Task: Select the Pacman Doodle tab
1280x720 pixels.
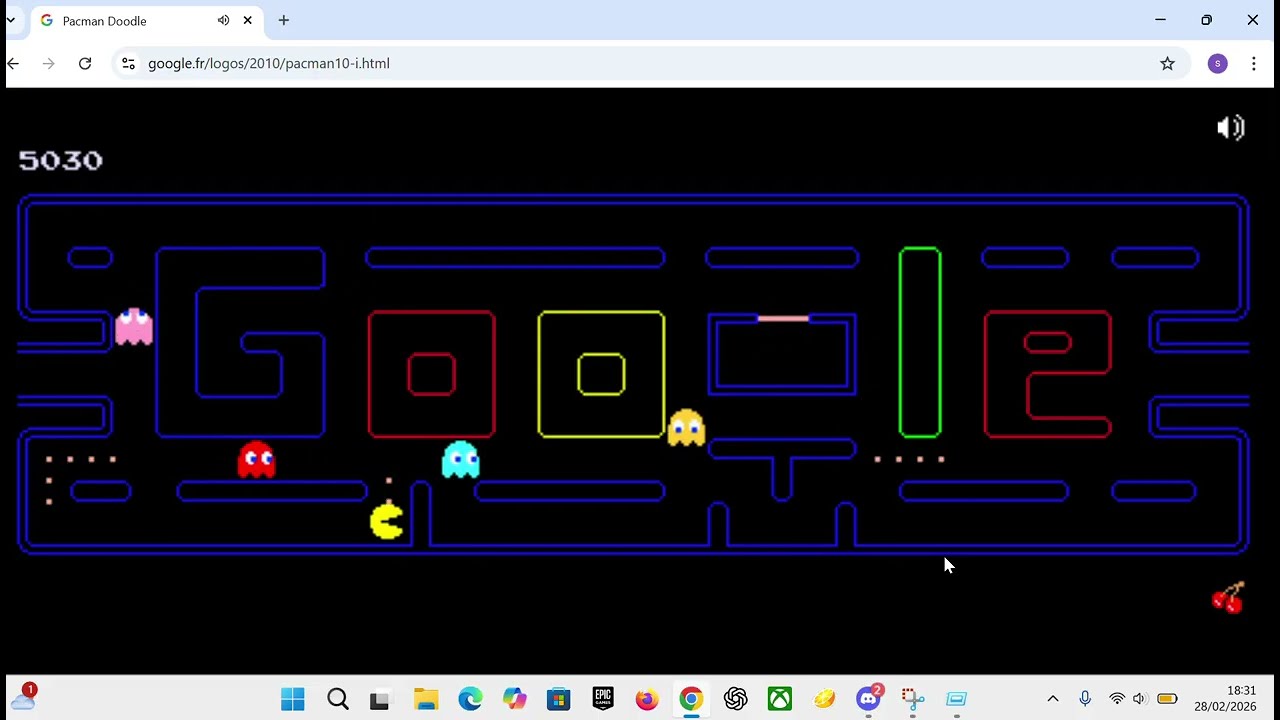Action: [149, 20]
